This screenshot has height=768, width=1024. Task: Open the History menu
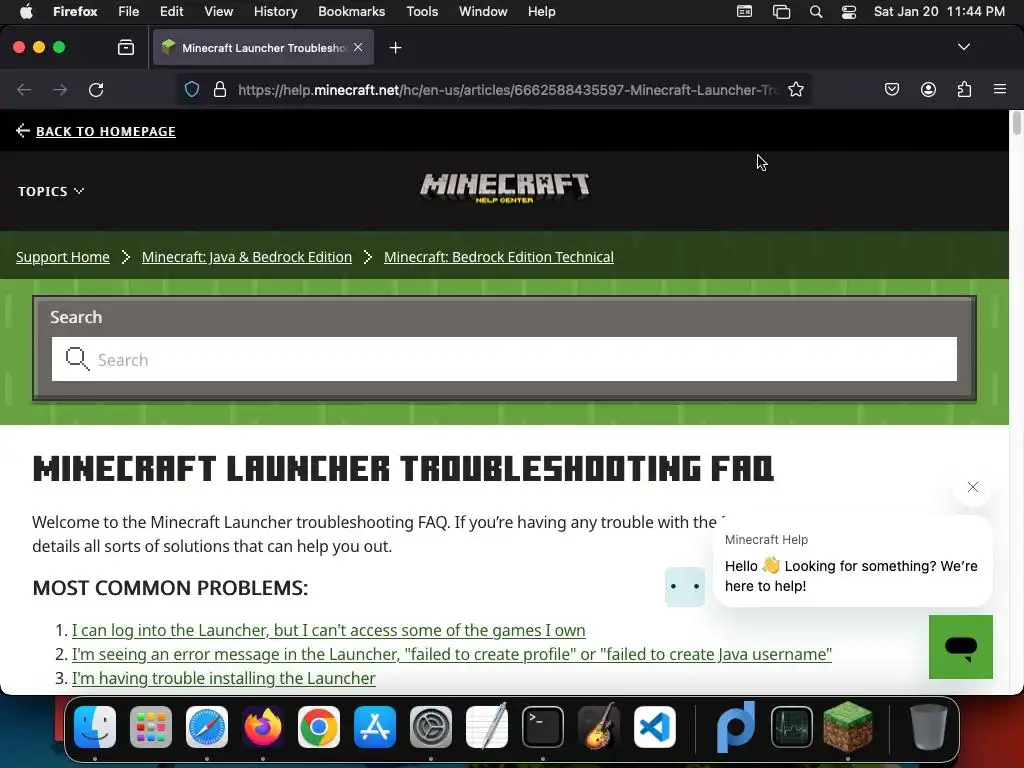[x=275, y=12]
